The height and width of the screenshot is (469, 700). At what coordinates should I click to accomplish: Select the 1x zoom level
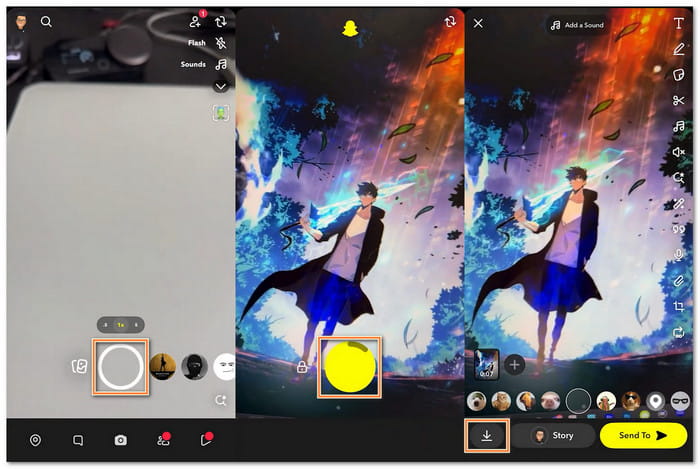pyautogui.click(x=120, y=324)
